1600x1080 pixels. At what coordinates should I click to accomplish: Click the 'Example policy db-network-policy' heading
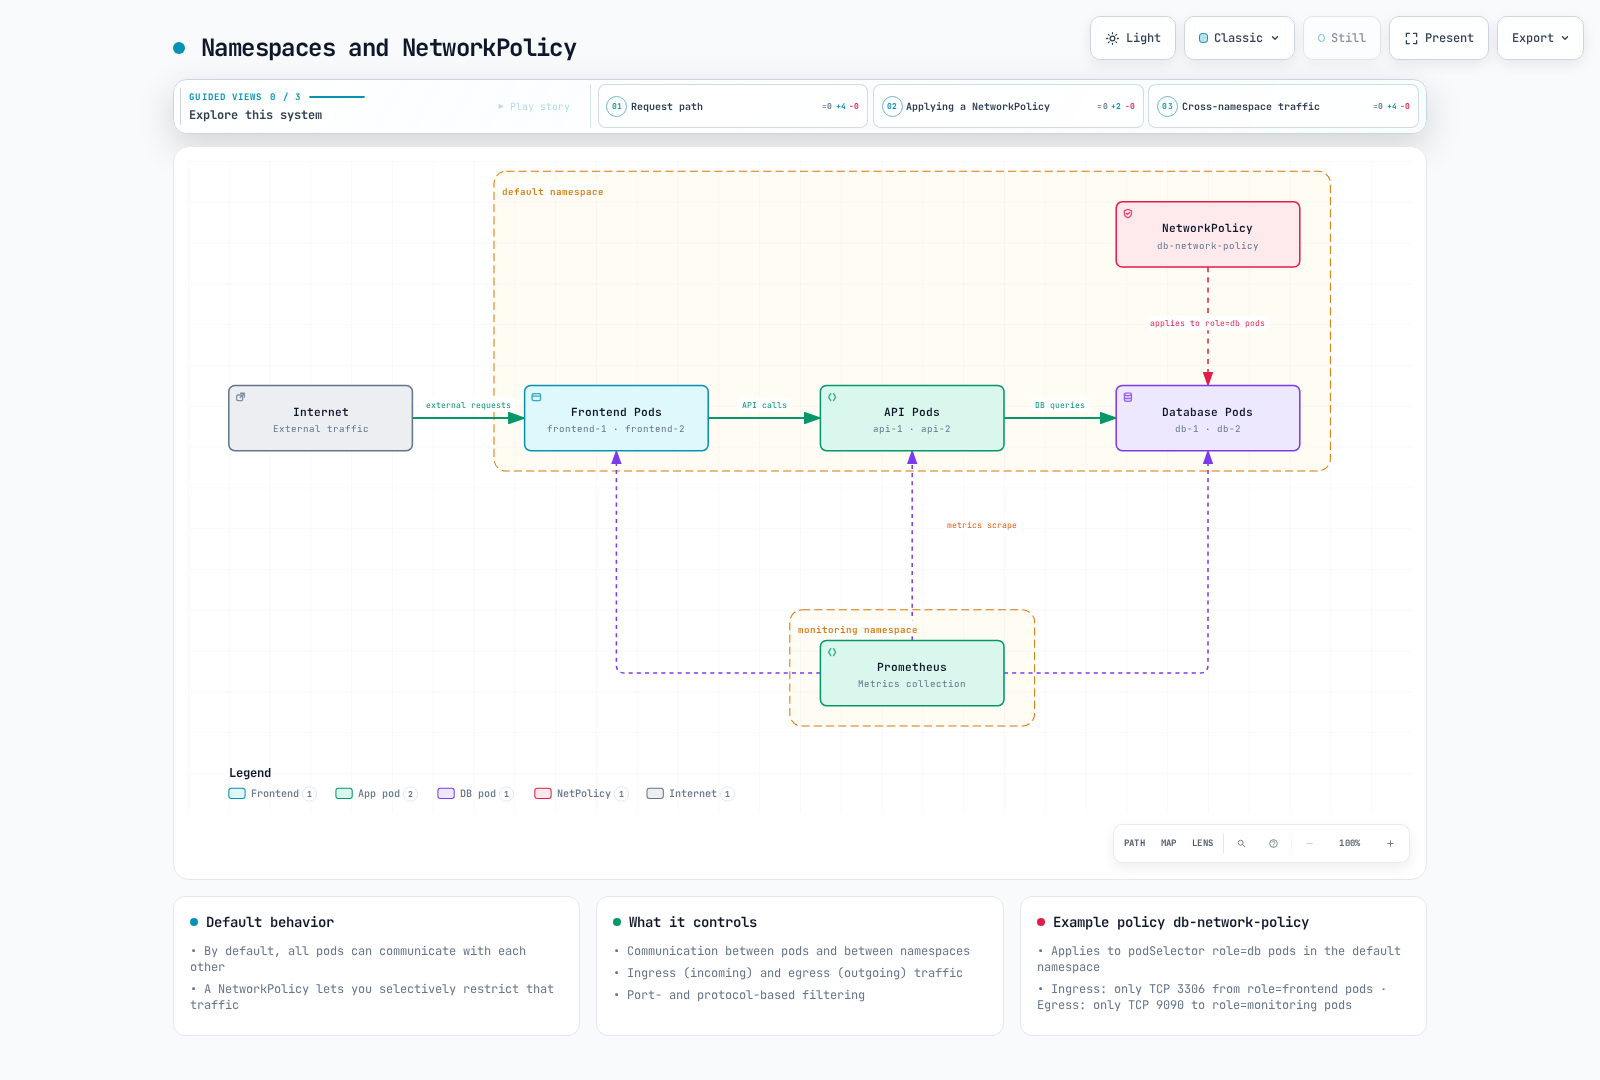point(1180,922)
